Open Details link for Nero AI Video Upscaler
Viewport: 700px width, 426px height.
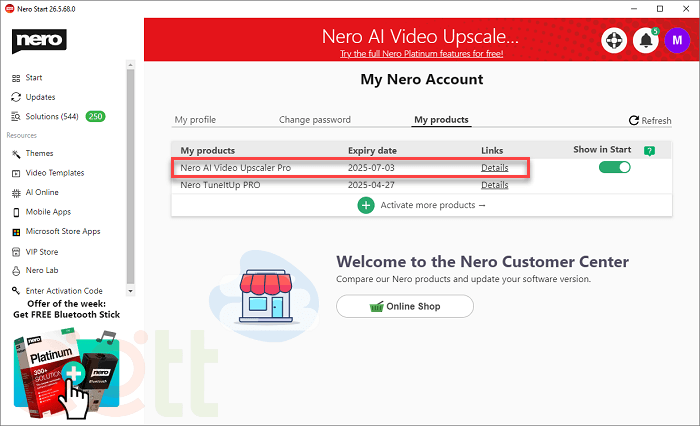tap(494, 168)
